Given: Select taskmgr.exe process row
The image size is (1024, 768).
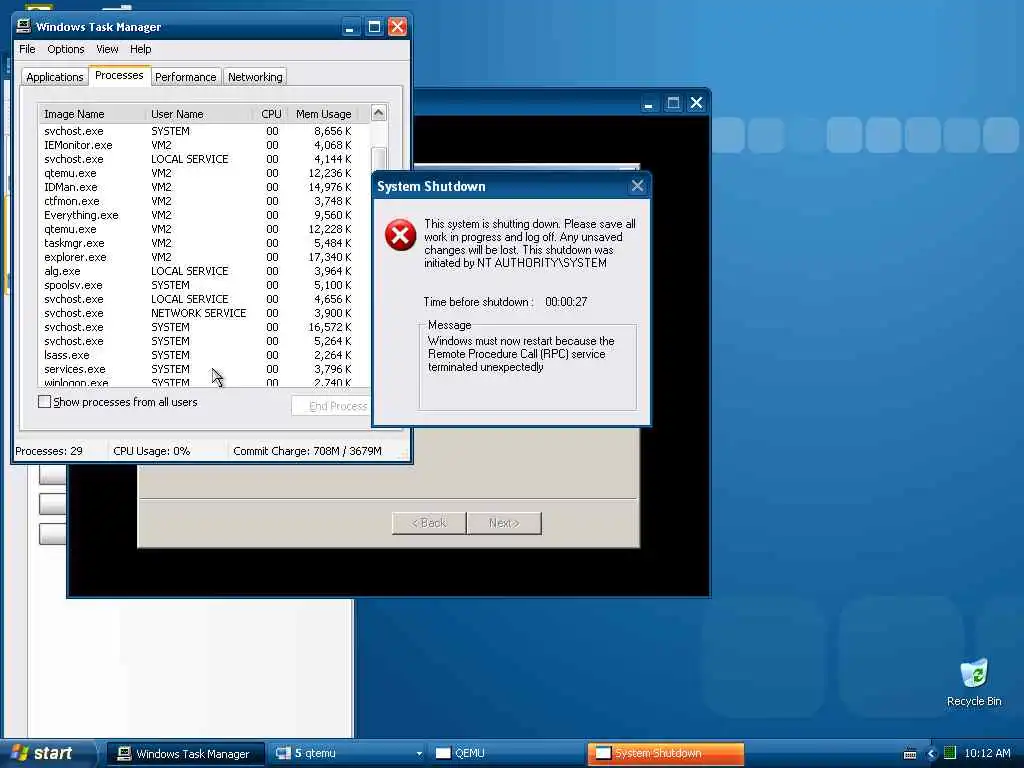Looking at the screenshot, I should pyautogui.click(x=204, y=243).
